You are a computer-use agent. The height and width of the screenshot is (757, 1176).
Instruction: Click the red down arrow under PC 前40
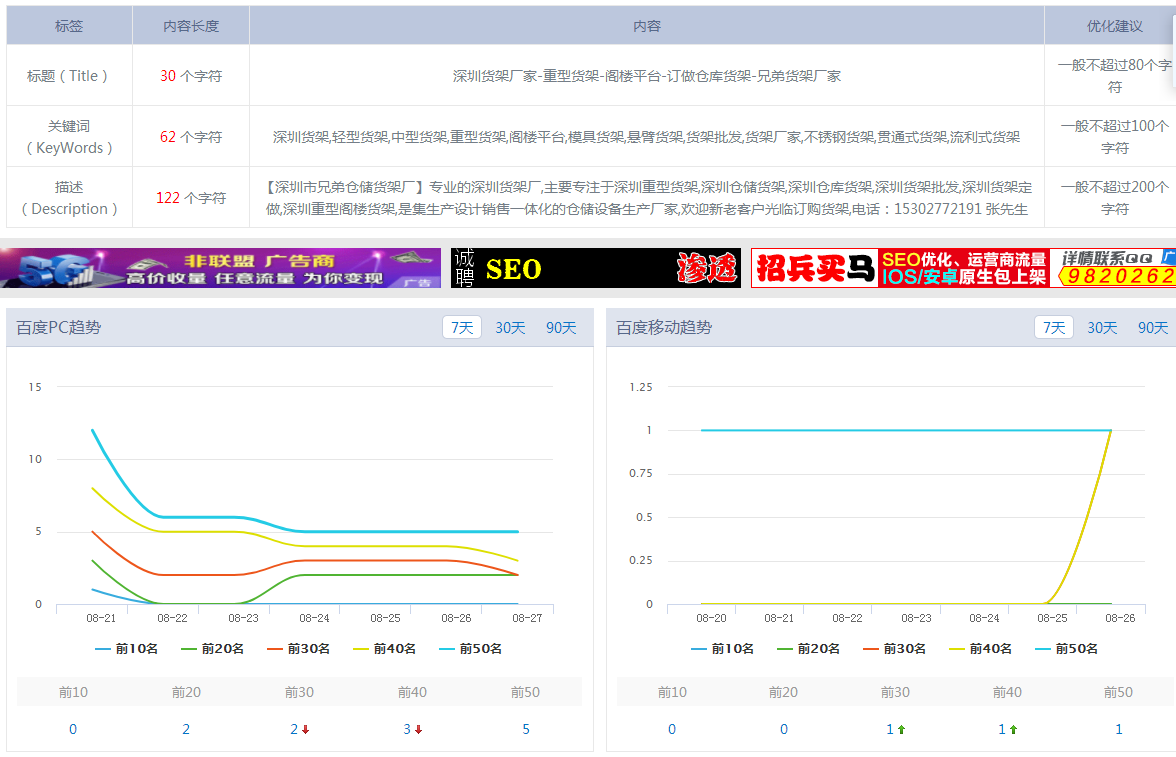click(x=418, y=729)
